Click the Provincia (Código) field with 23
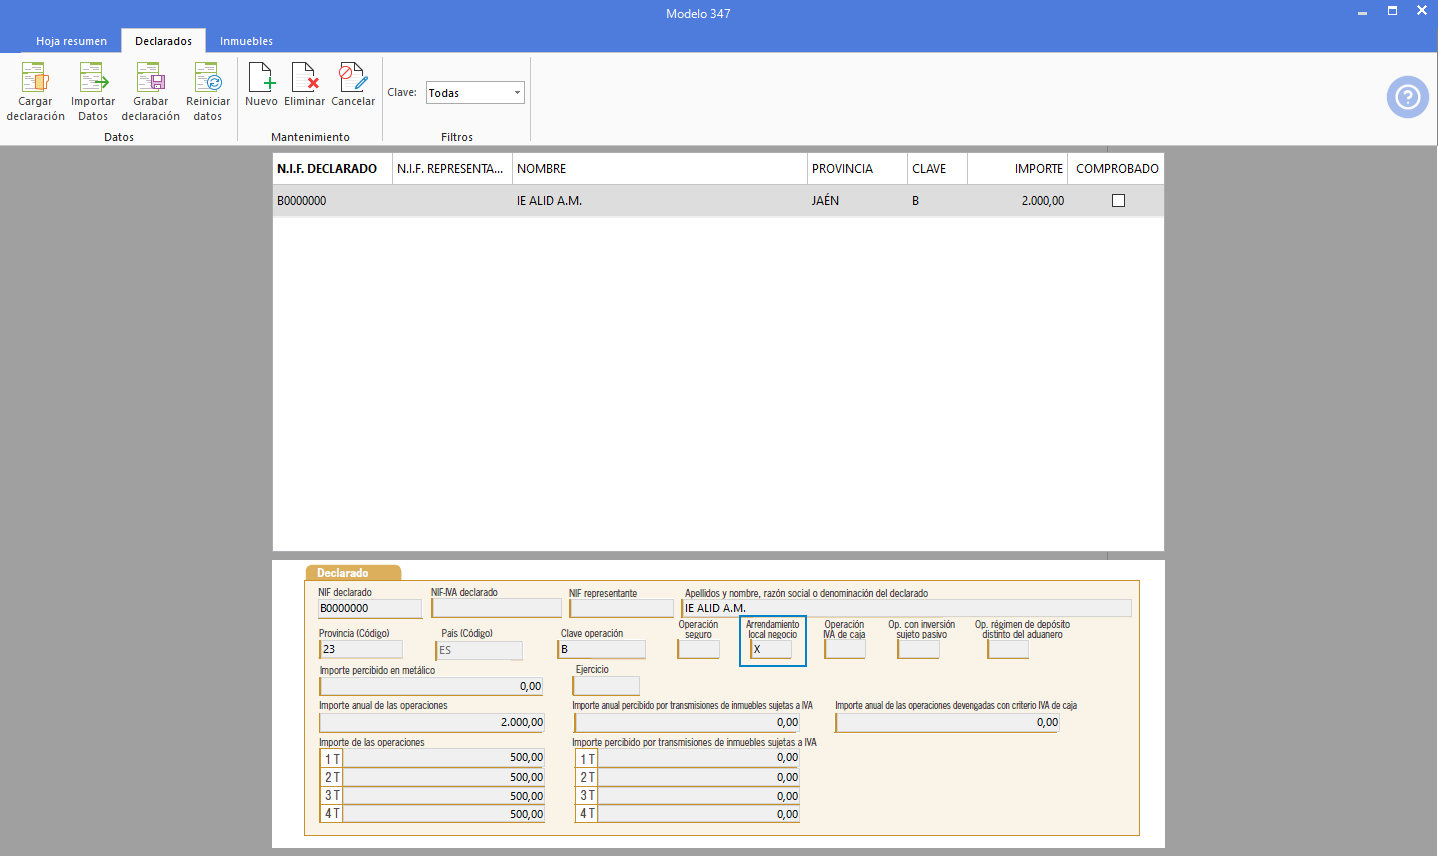Screen dimensions: 1438x856 361,649
